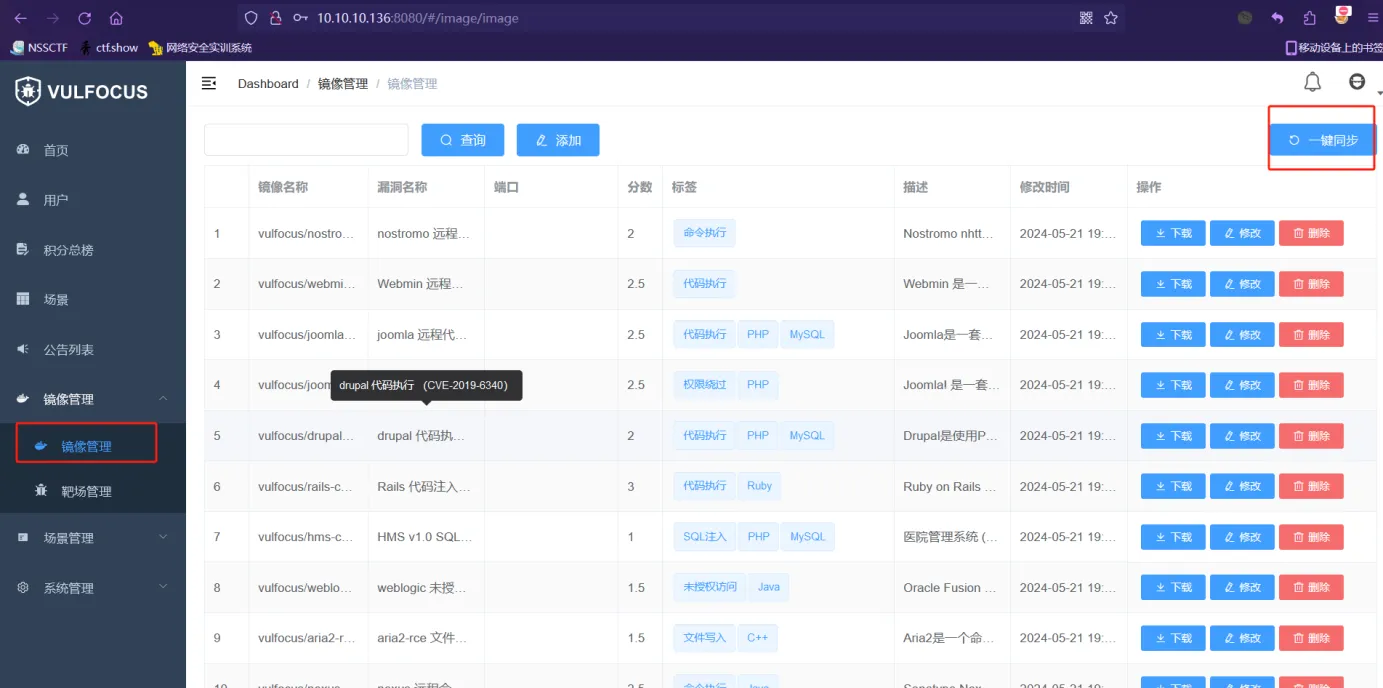The image size is (1383, 688).
Task: Click the vulfocus/drupal image name cell
Action: tap(307, 436)
